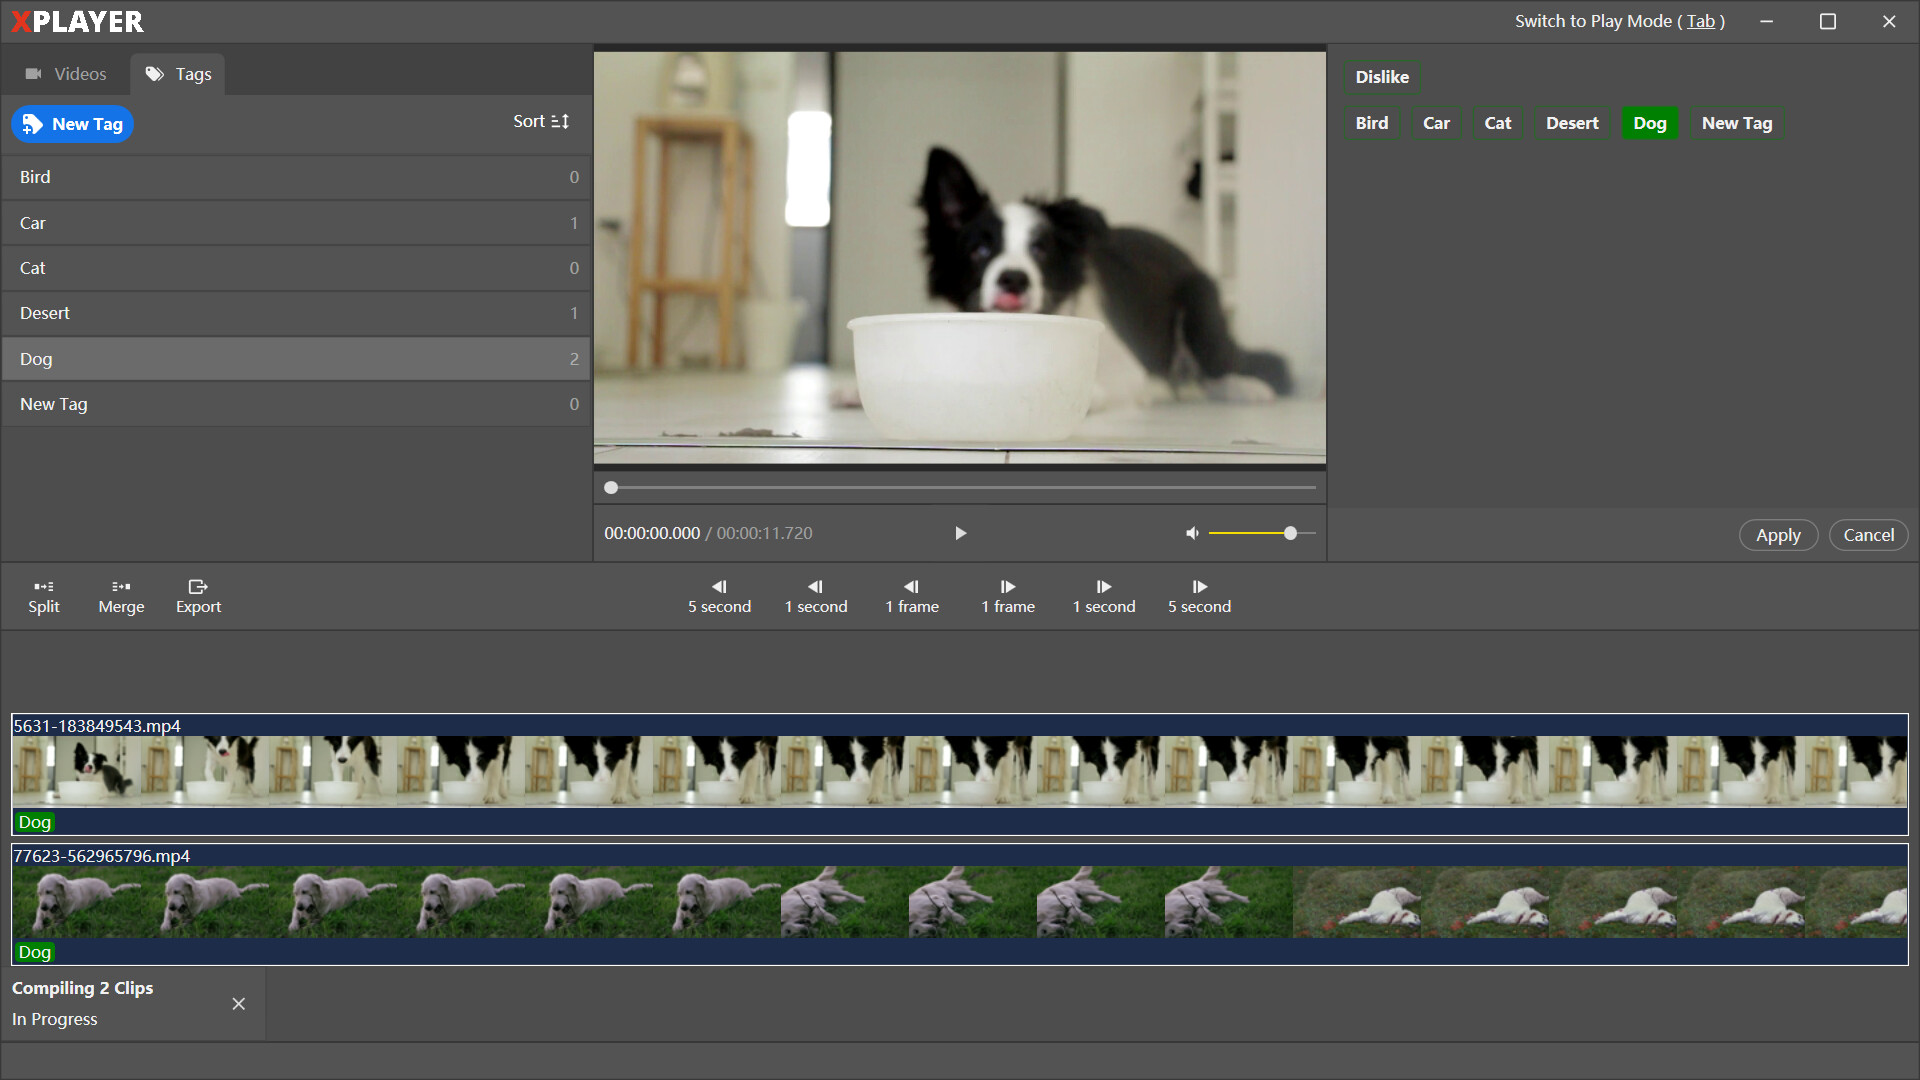Play the video preview
Screen dimensions: 1920x1080
pos(960,533)
